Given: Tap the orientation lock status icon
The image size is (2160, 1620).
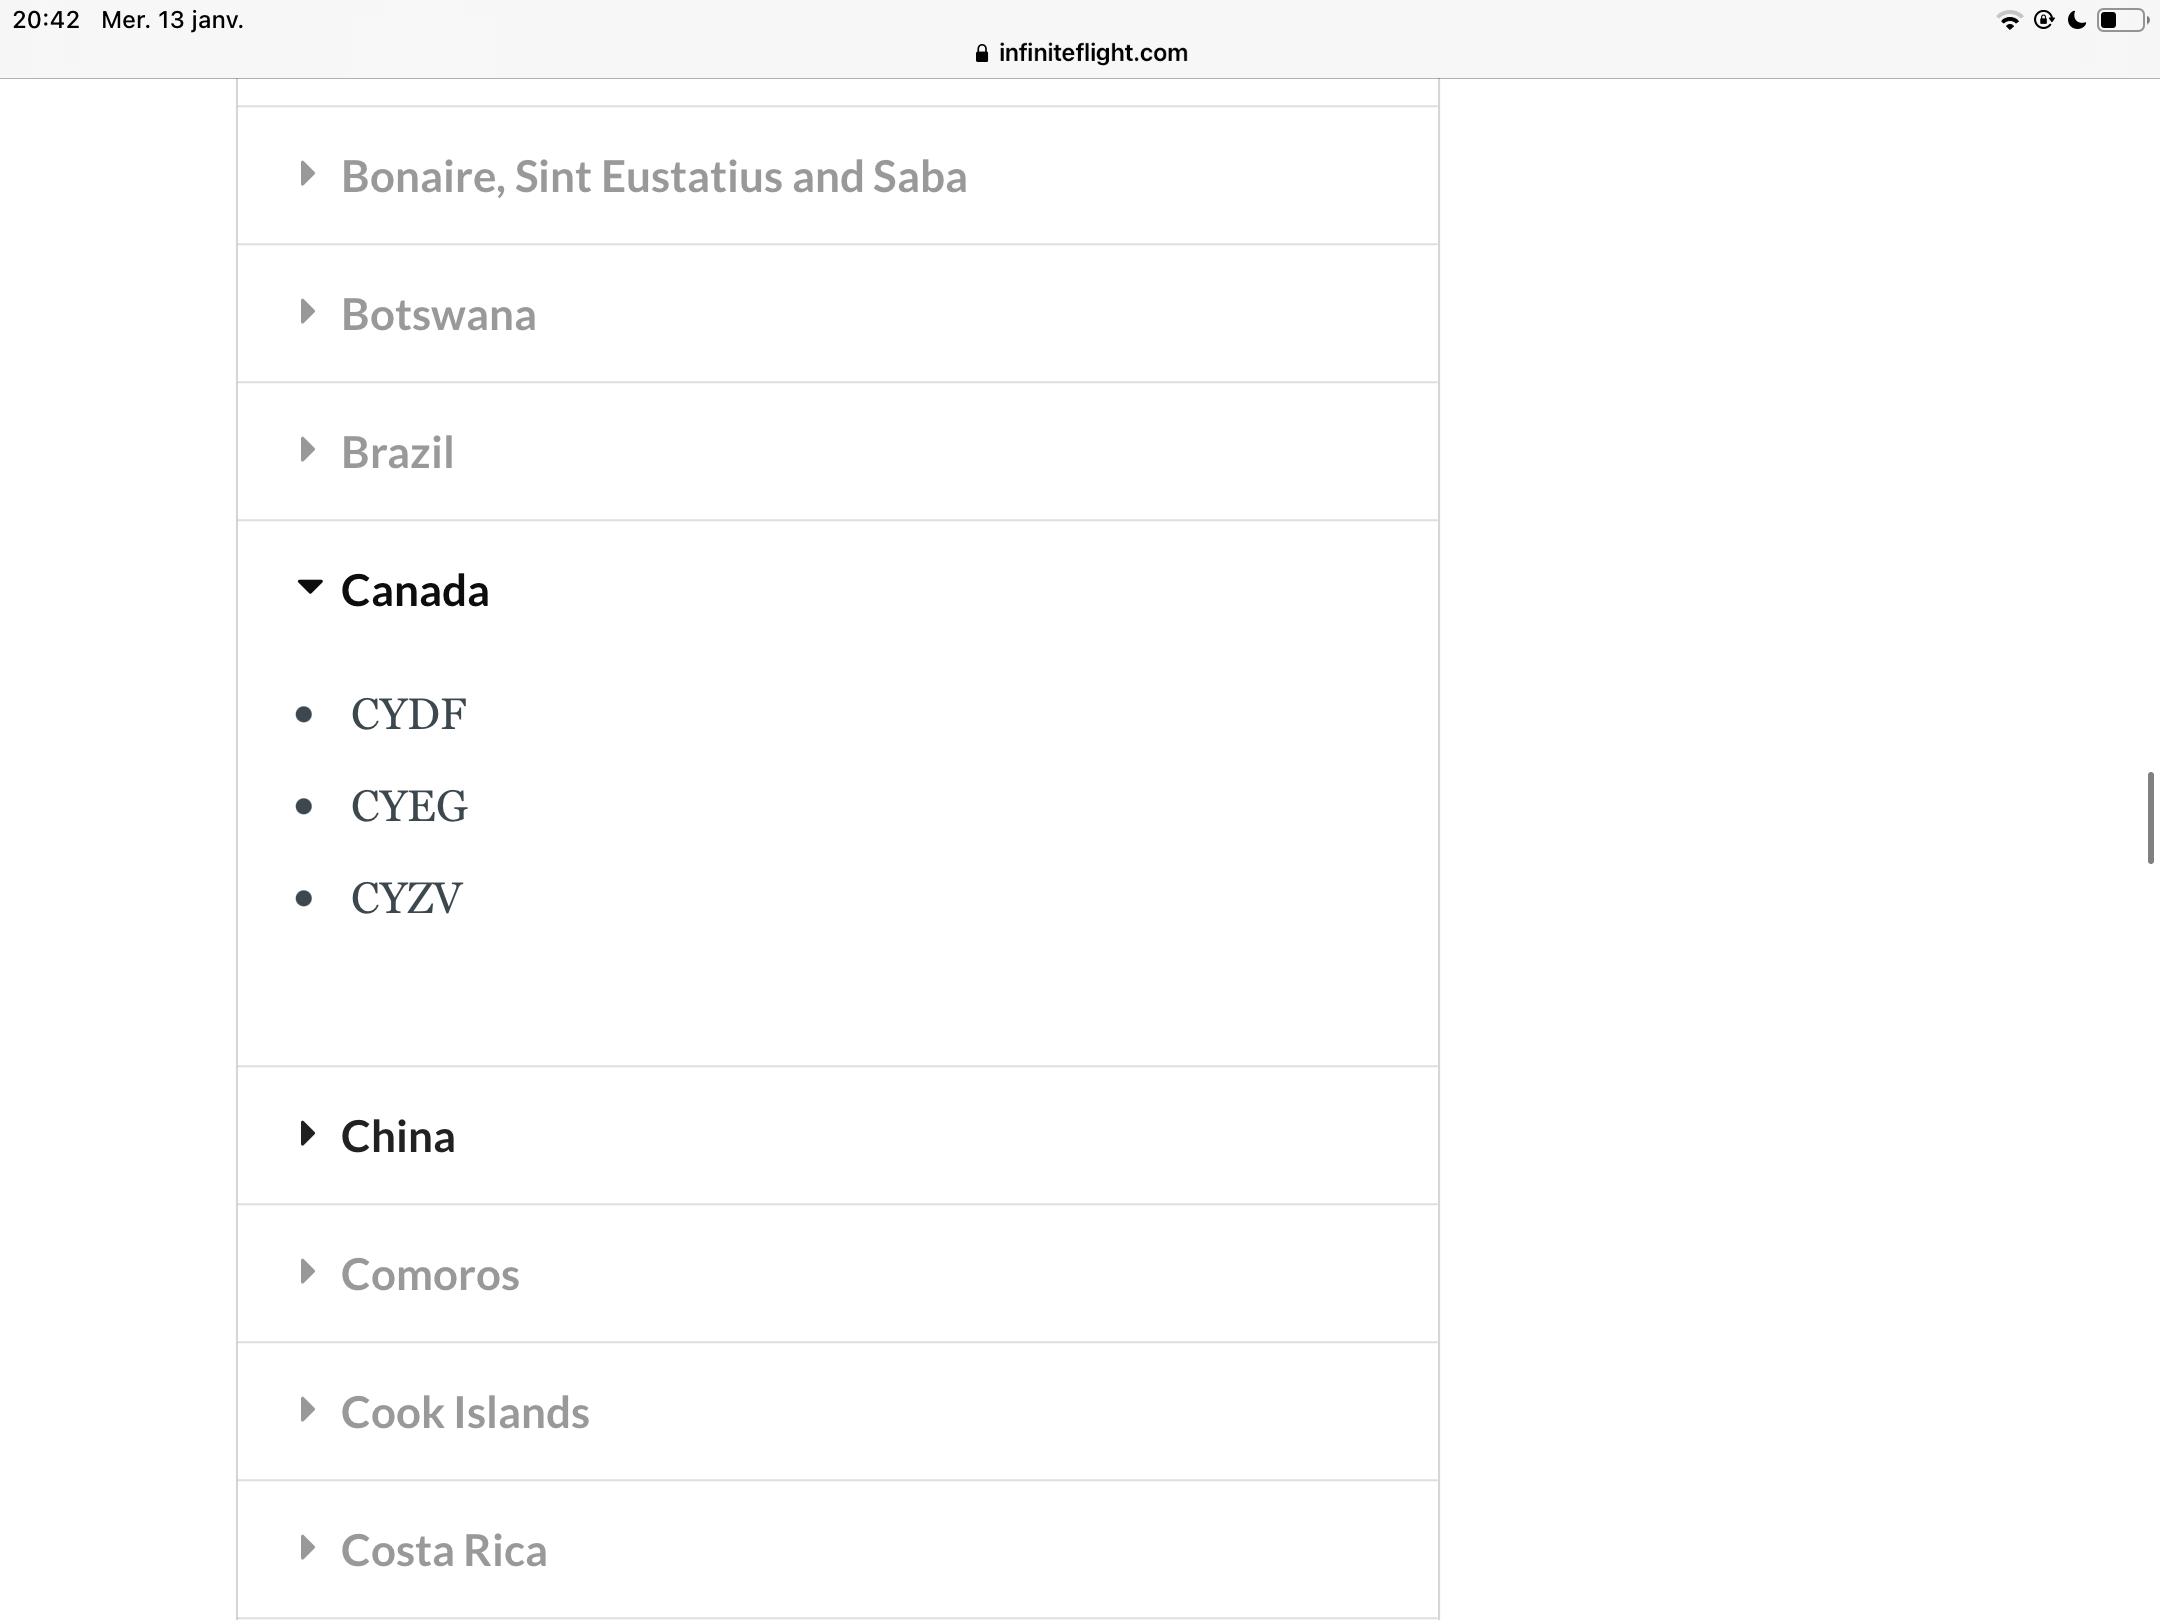Looking at the screenshot, I should (2044, 21).
